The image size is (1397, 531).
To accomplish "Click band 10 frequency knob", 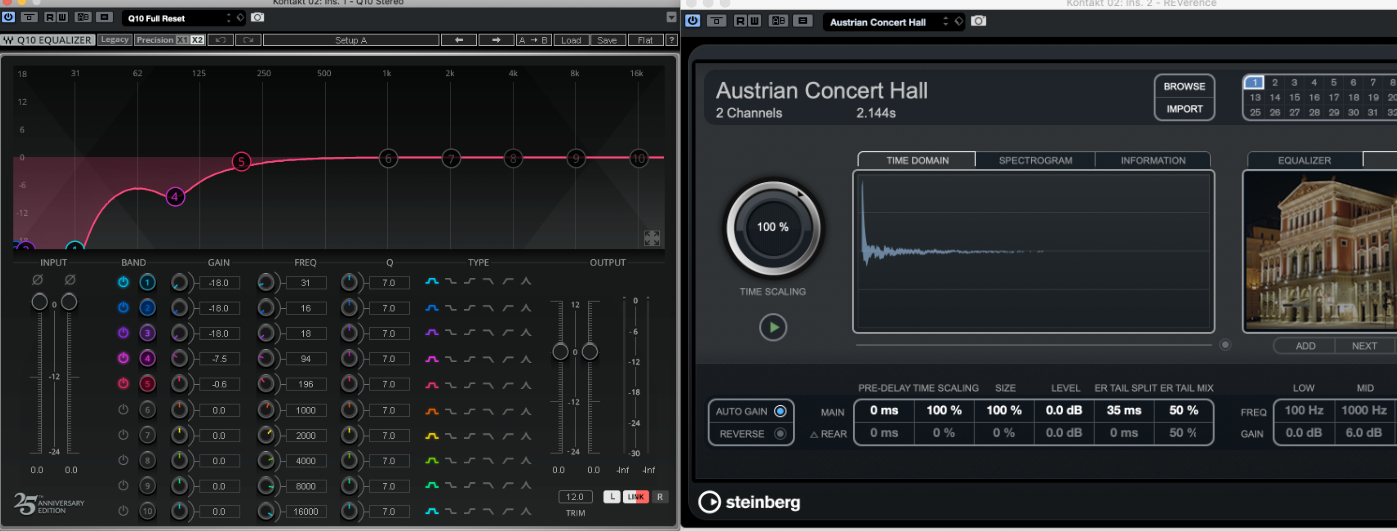I will pyautogui.click(x=267, y=511).
